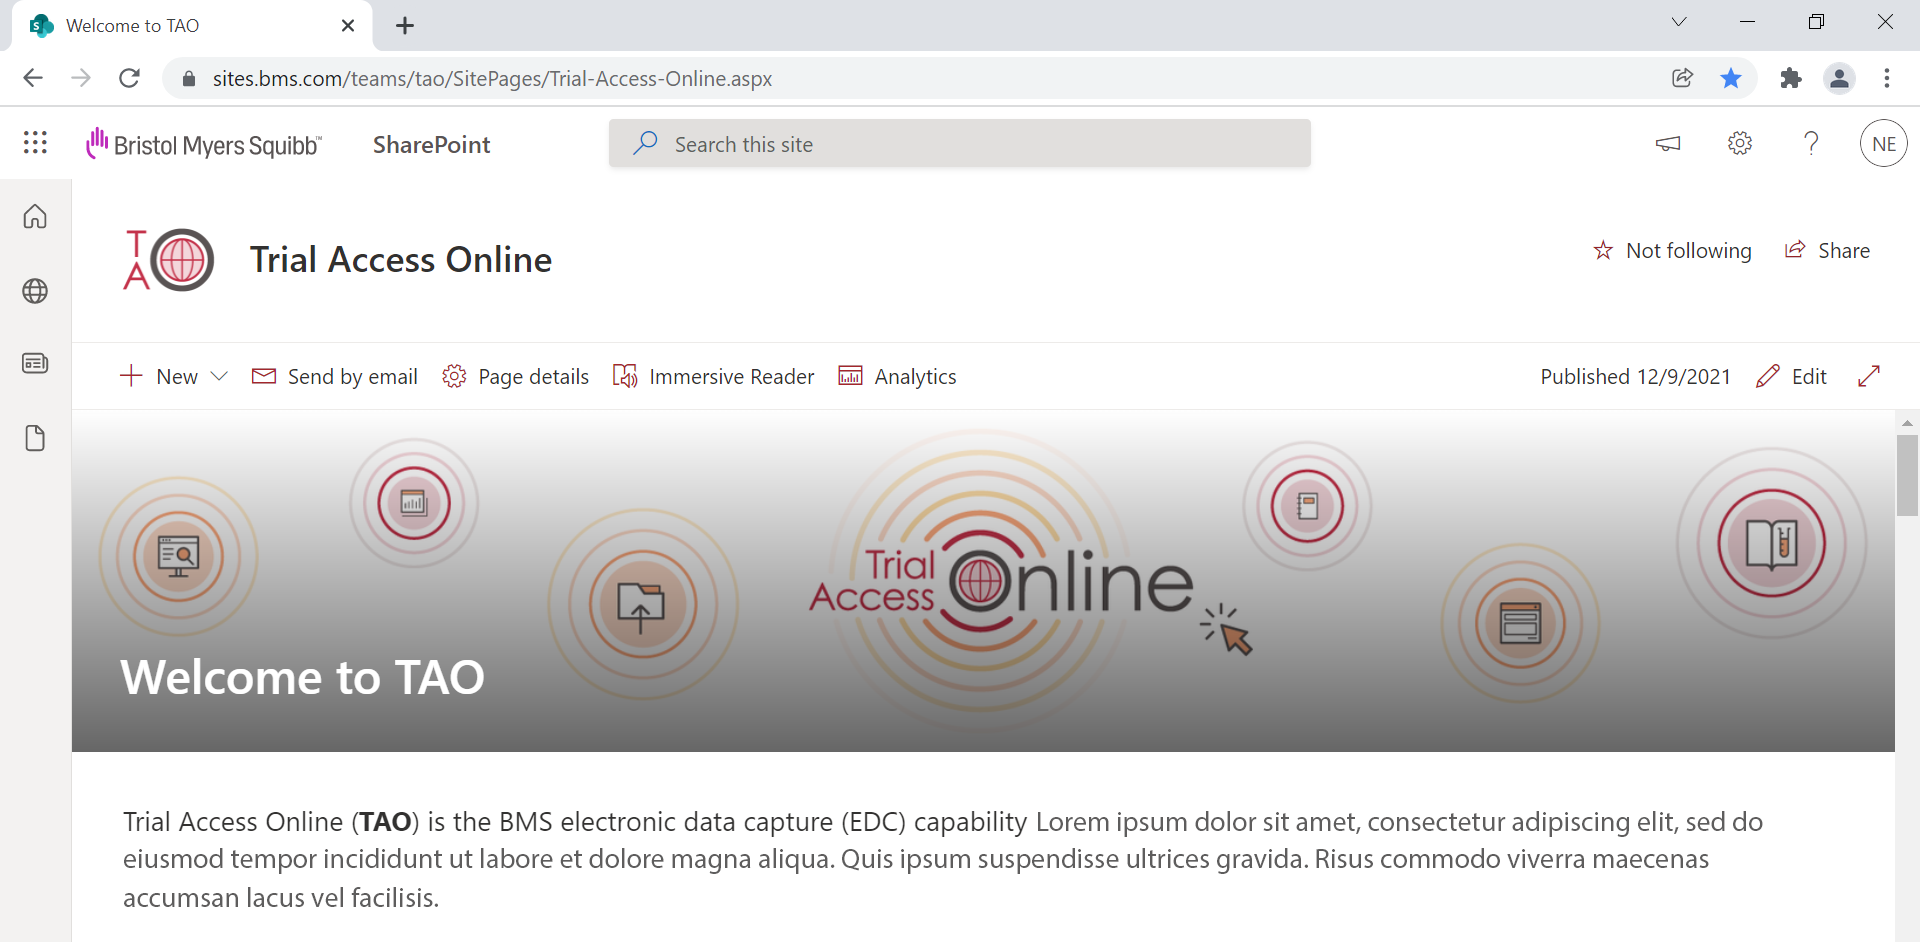Image resolution: width=1920 pixels, height=942 pixels.
Task: Open tab search dropdown chevron
Action: (x=1679, y=22)
